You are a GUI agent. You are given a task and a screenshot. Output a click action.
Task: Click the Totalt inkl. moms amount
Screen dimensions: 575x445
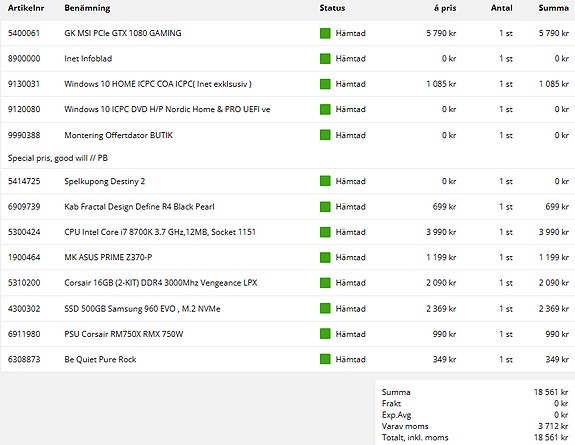click(x=551, y=437)
